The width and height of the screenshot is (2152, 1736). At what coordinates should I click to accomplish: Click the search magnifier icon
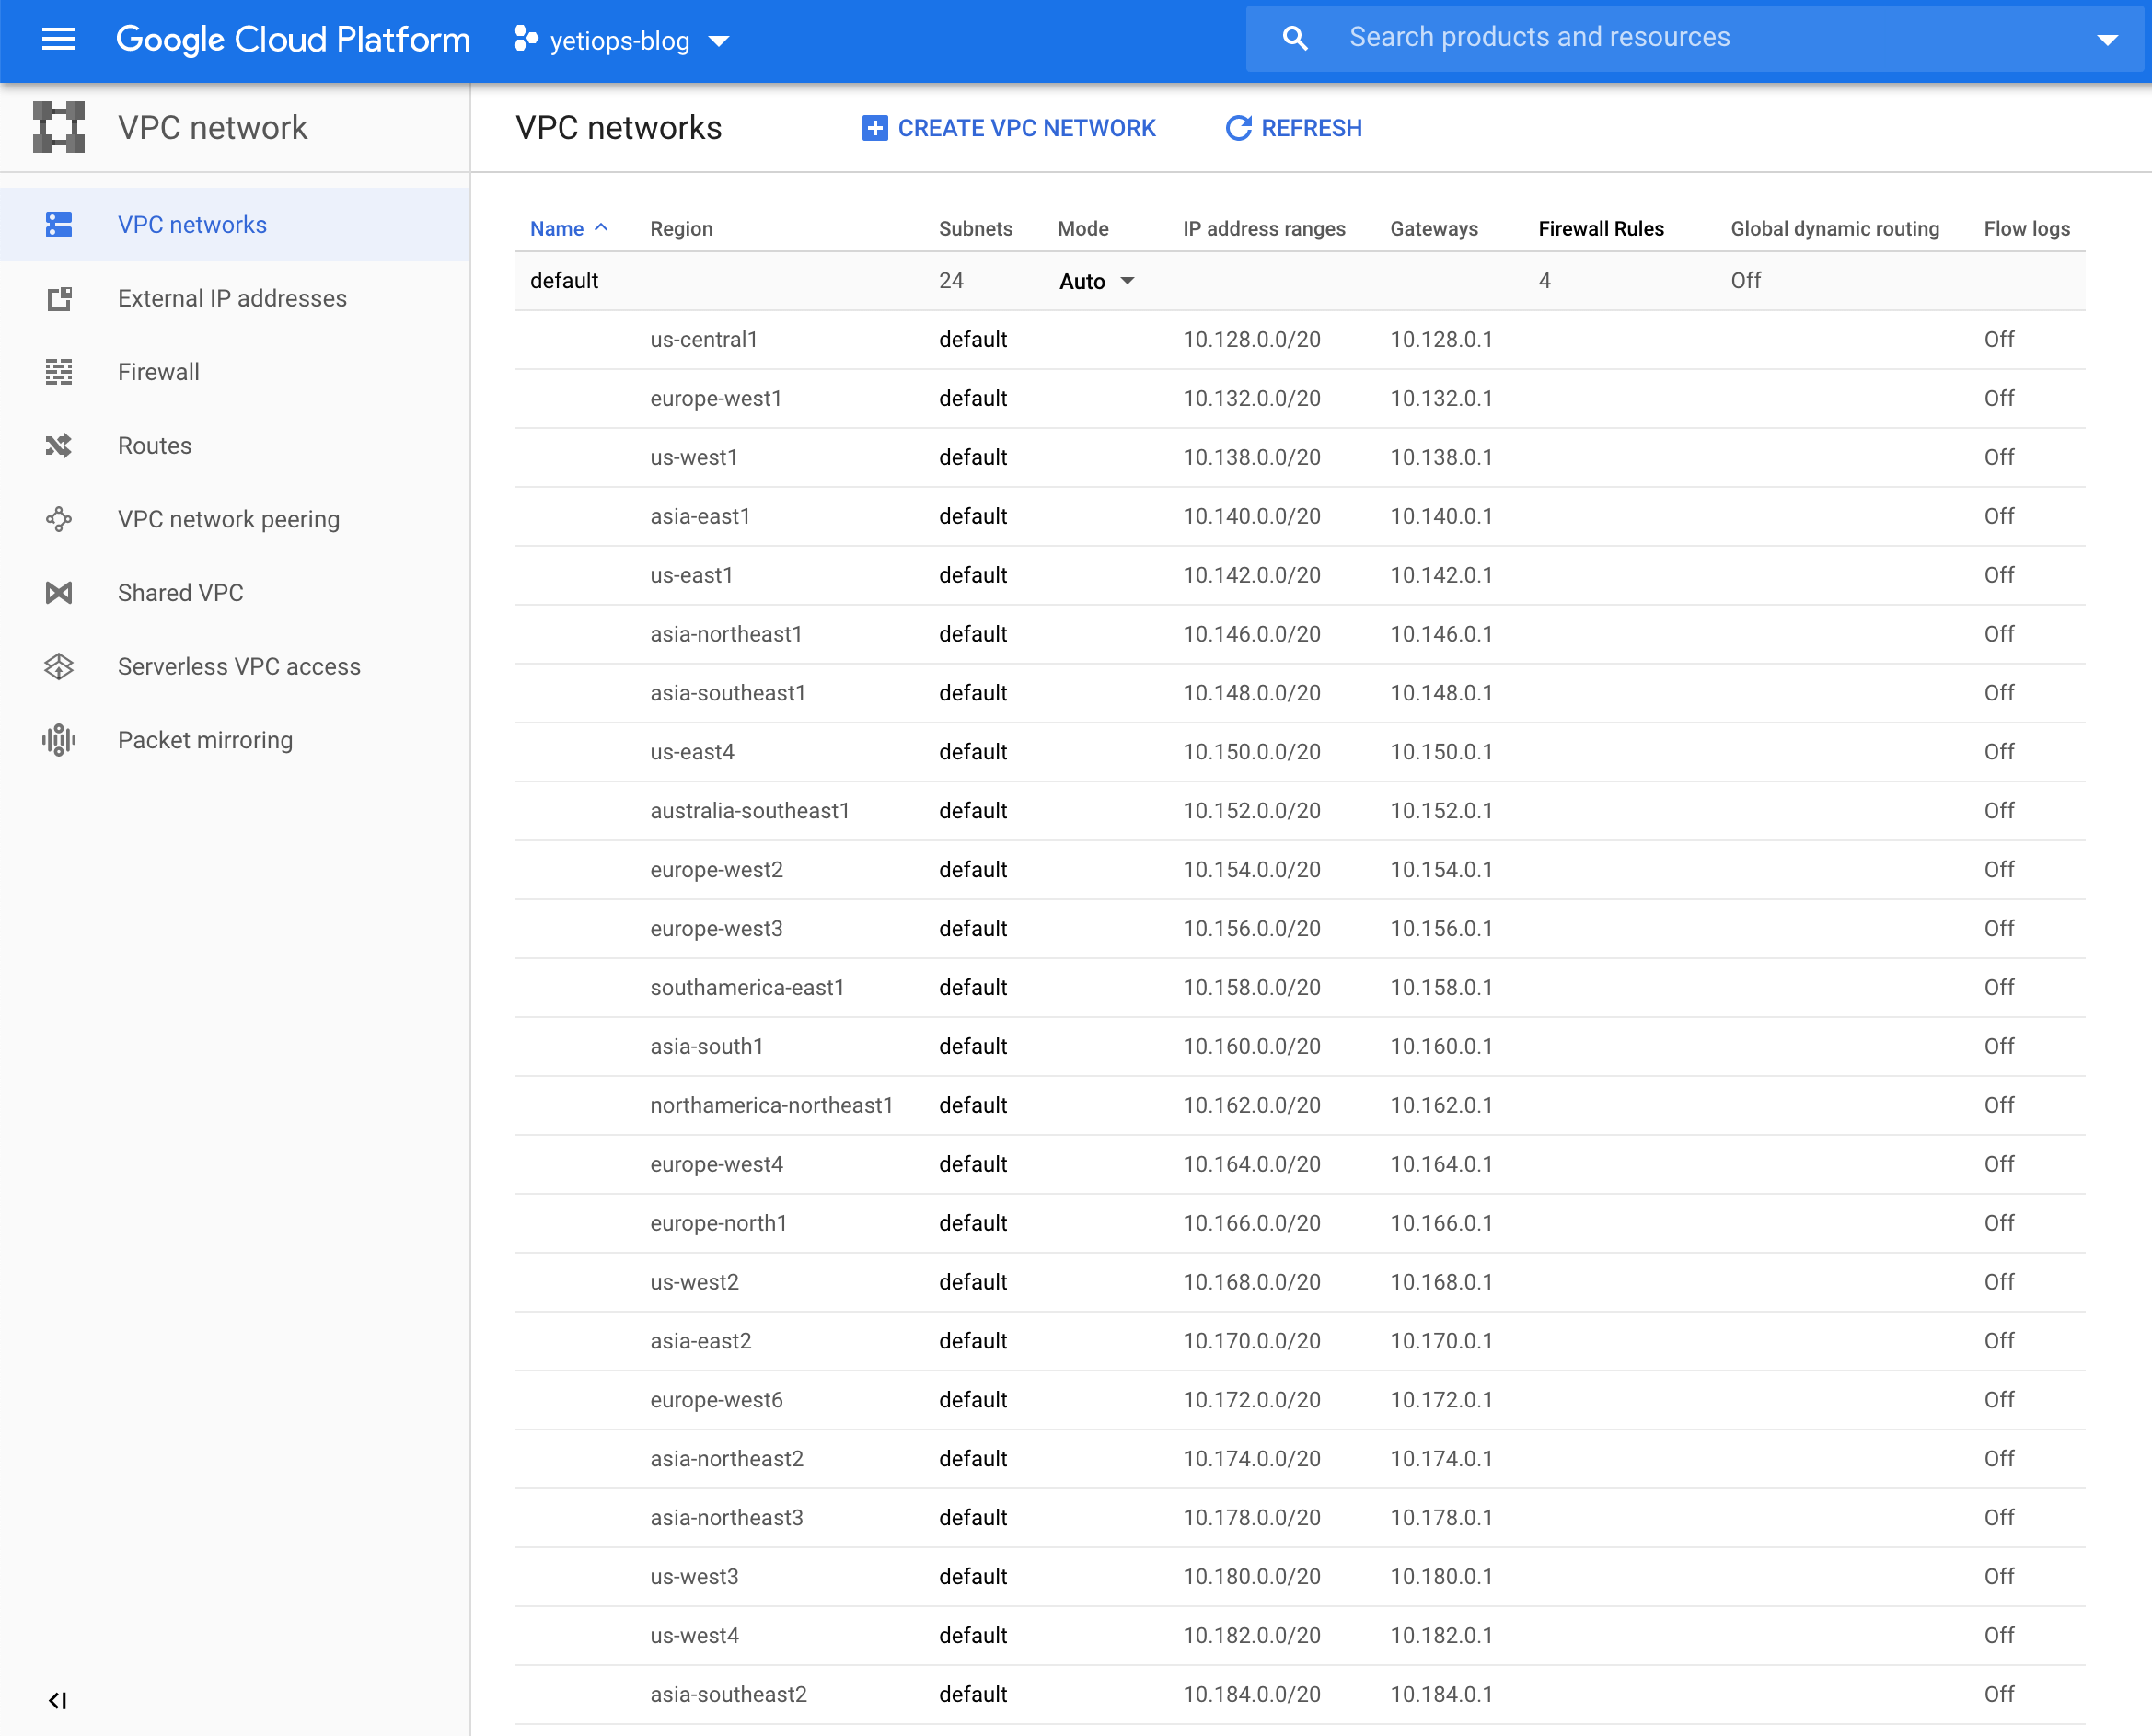pyautogui.click(x=1294, y=37)
